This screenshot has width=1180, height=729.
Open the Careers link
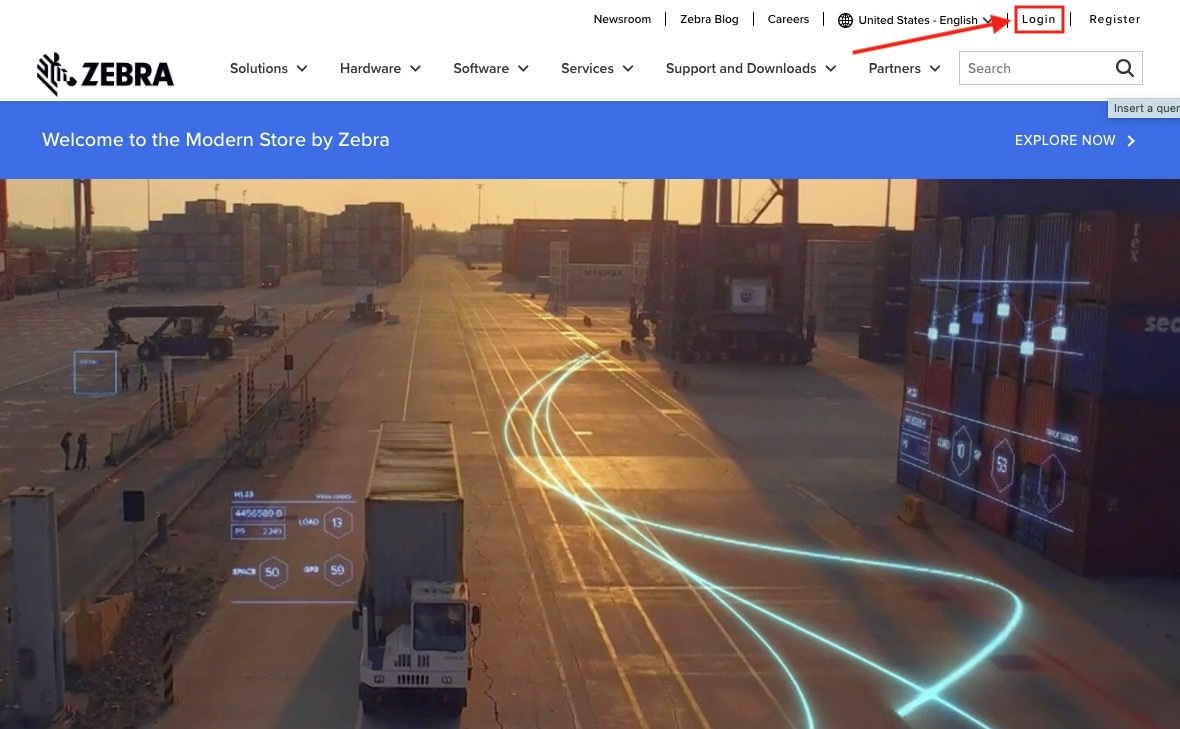788,19
